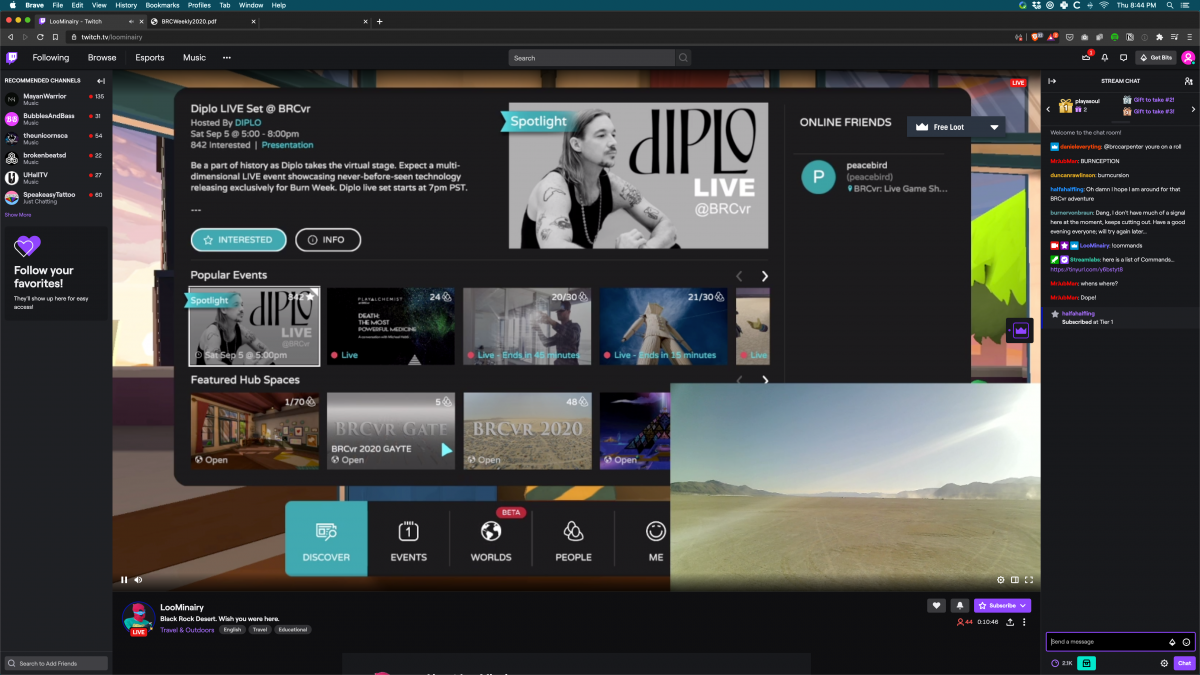The width and height of the screenshot is (1200, 675).
Task: Click the Twitch search box
Action: [592, 58]
